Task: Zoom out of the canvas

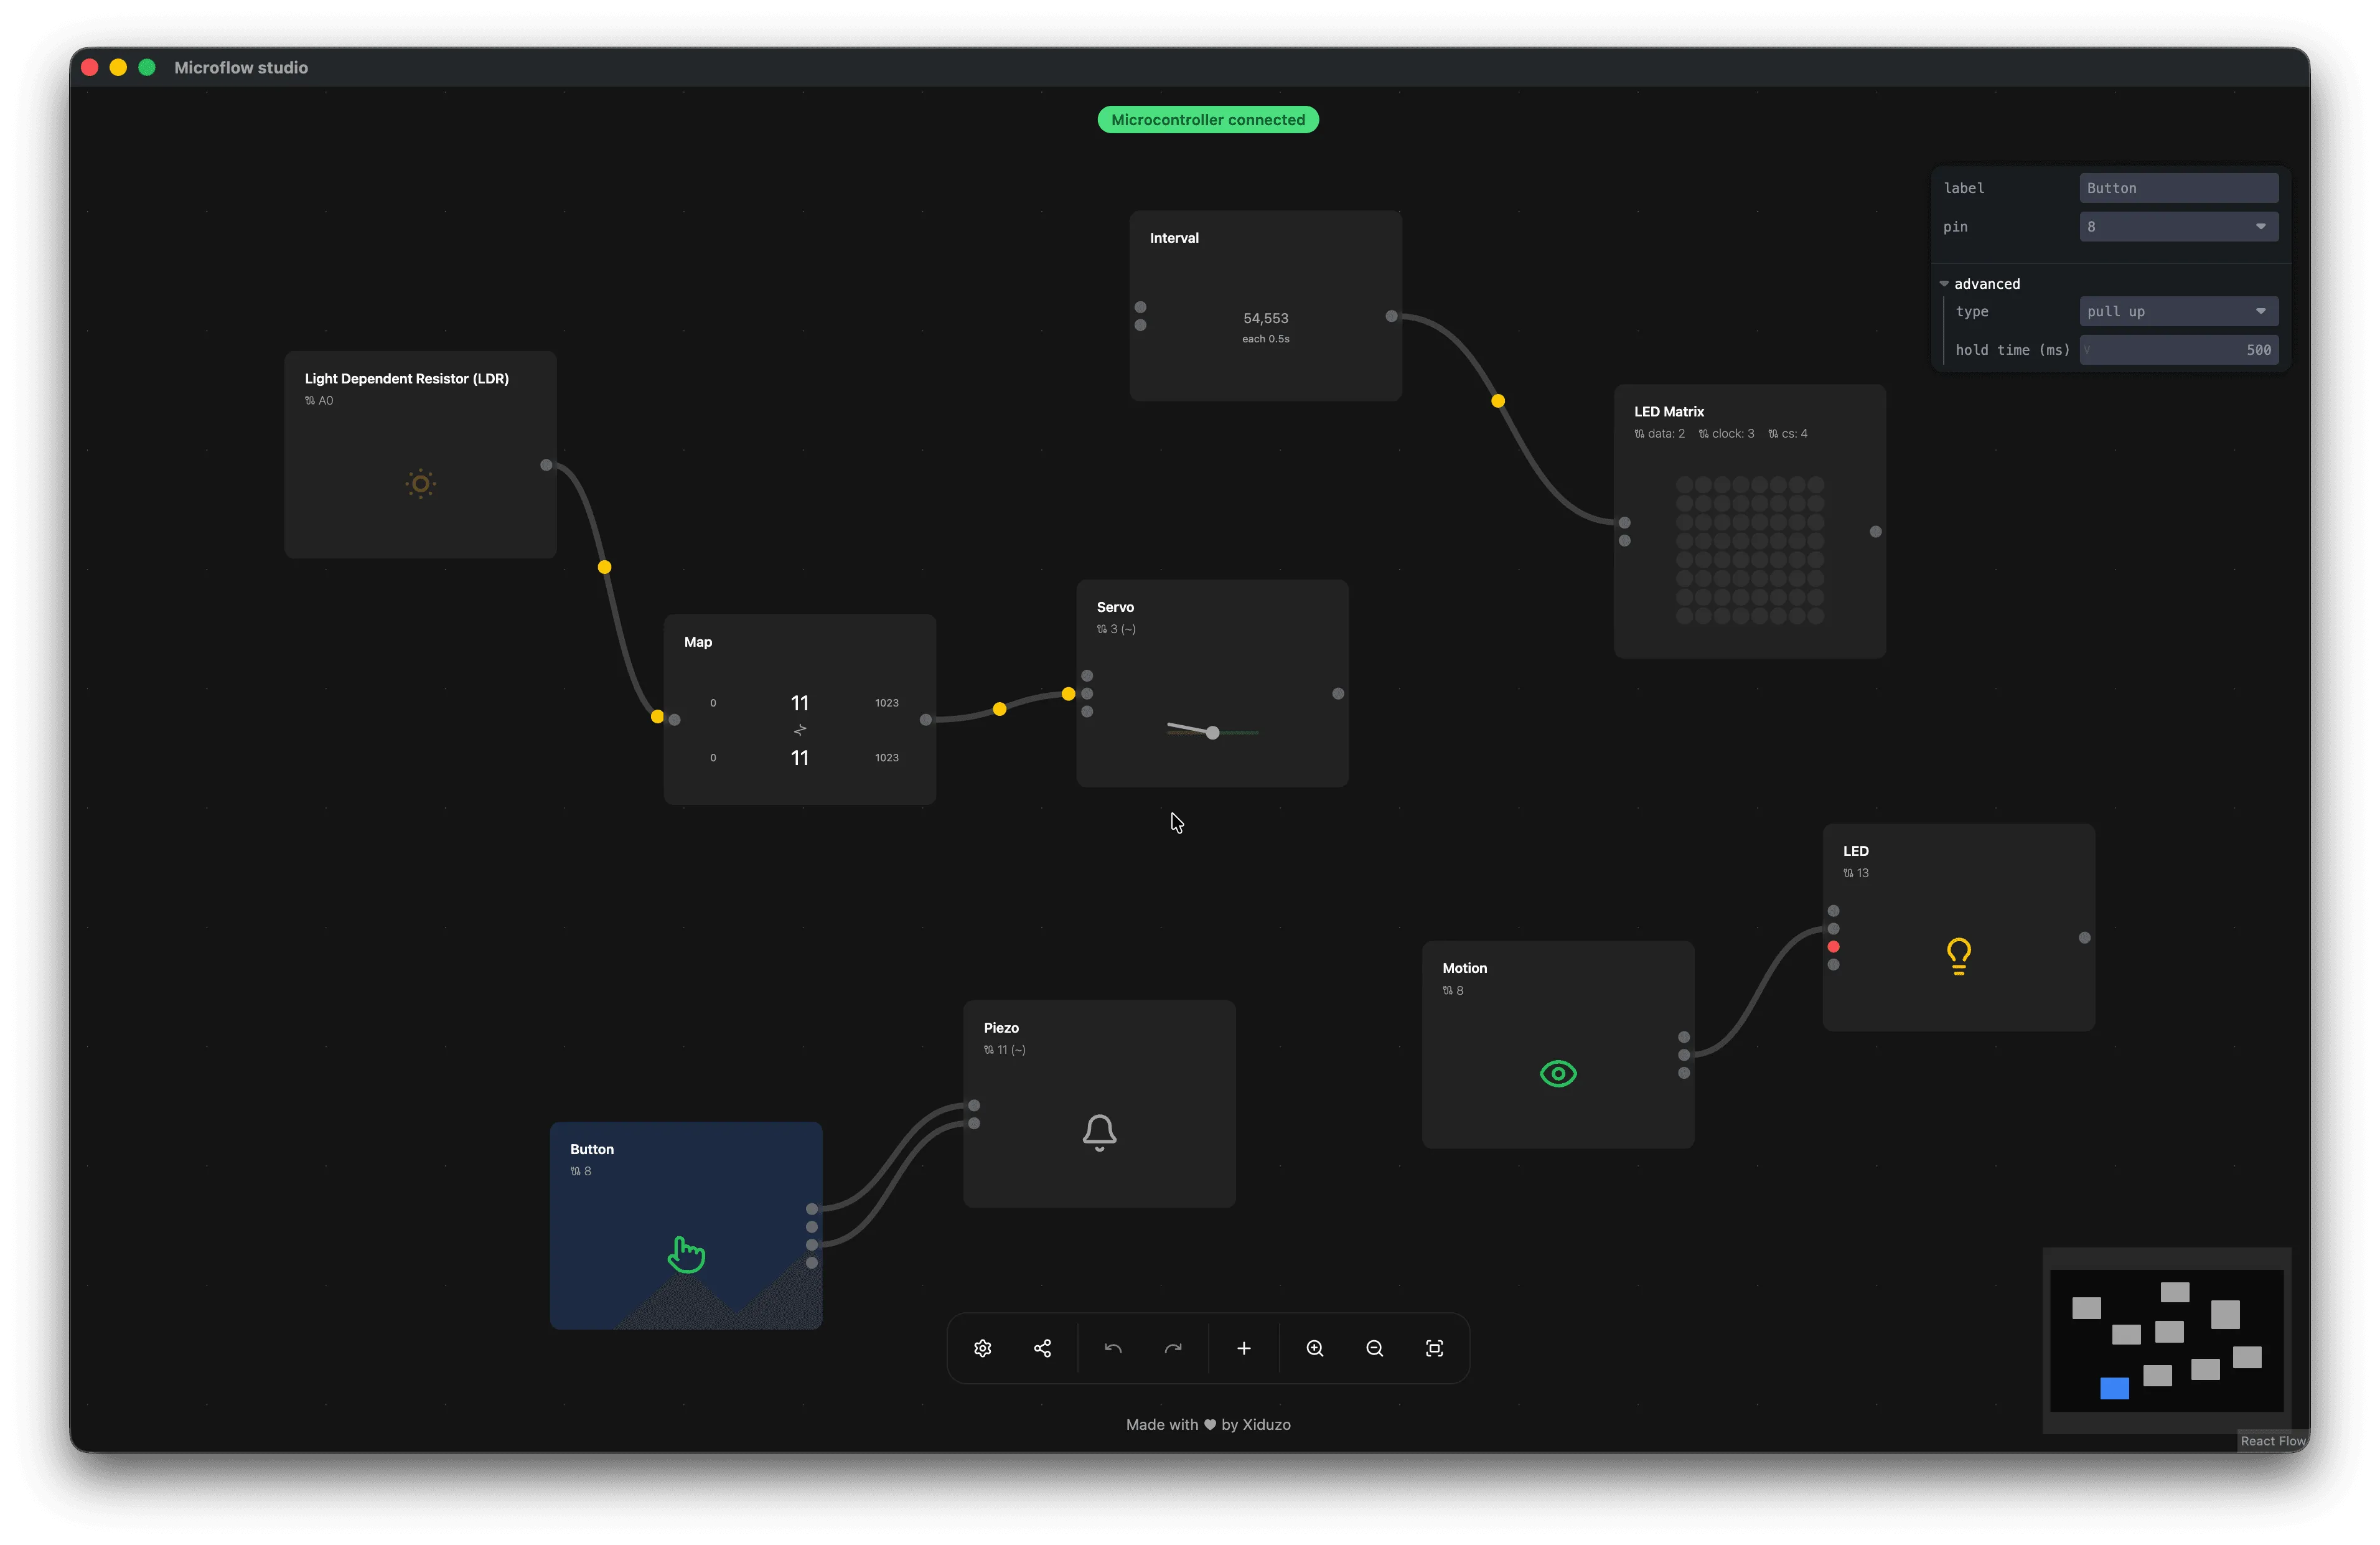Action: (x=1375, y=1348)
